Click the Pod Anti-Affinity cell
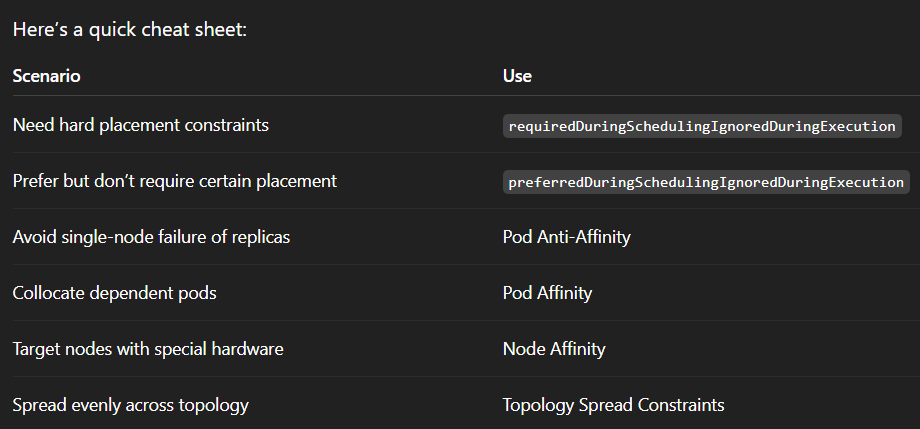 566,237
